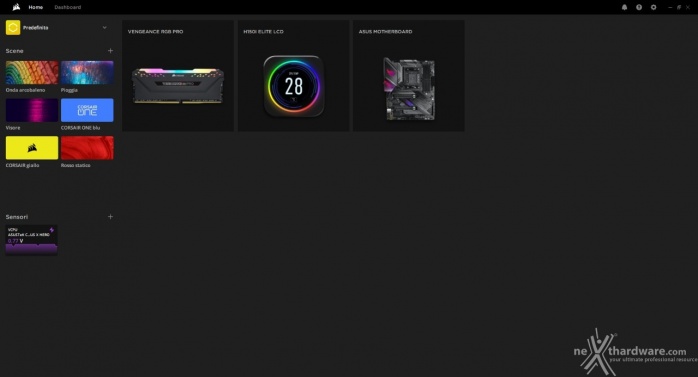Screen dimensions: 698x377
Task: Select the CORSAIR ONE blu scene
Action: (x=87, y=110)
